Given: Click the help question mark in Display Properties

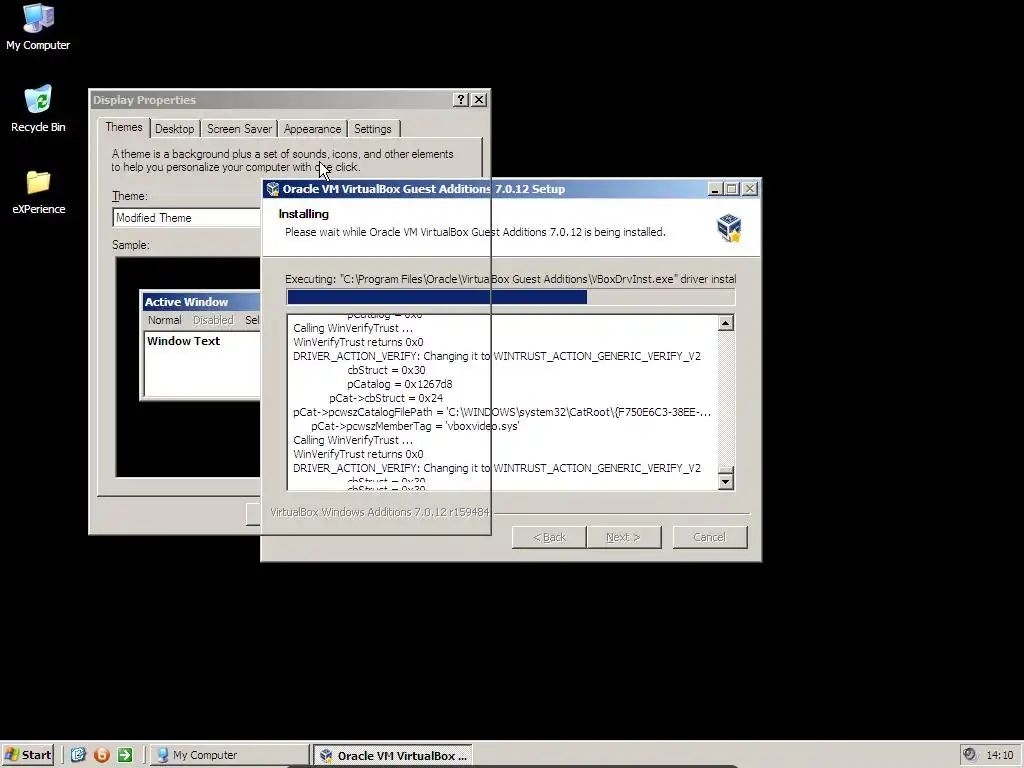Looking at the screenshot, I should click(460, 99).
